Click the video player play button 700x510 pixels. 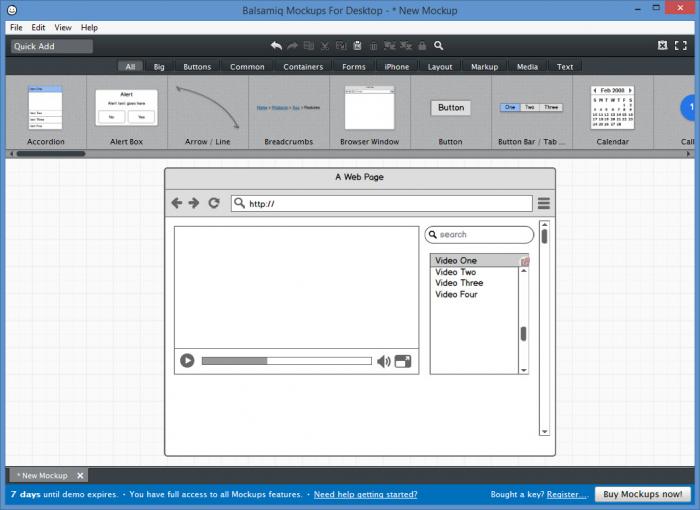click(x=187, y=360)
